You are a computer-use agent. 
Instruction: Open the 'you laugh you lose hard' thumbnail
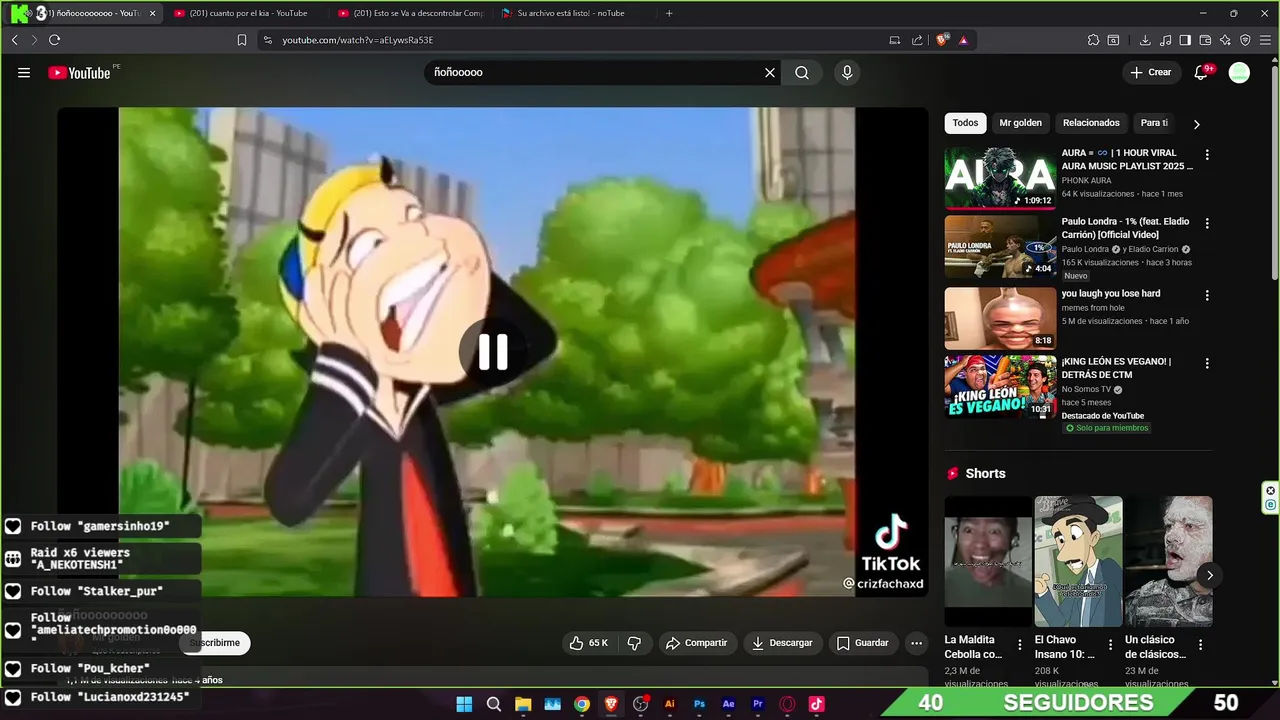[1000, 319]
